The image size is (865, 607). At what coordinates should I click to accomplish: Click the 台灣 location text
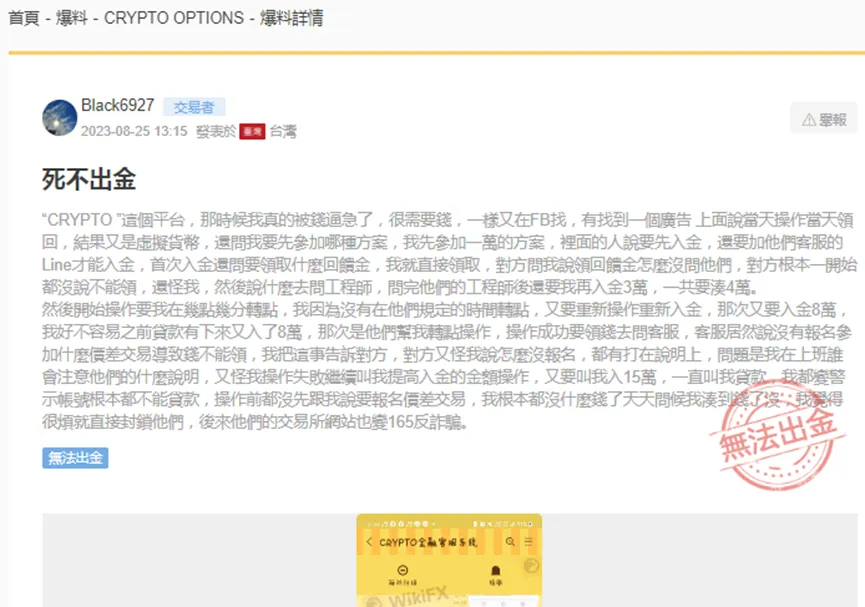(x=283, y=131)
